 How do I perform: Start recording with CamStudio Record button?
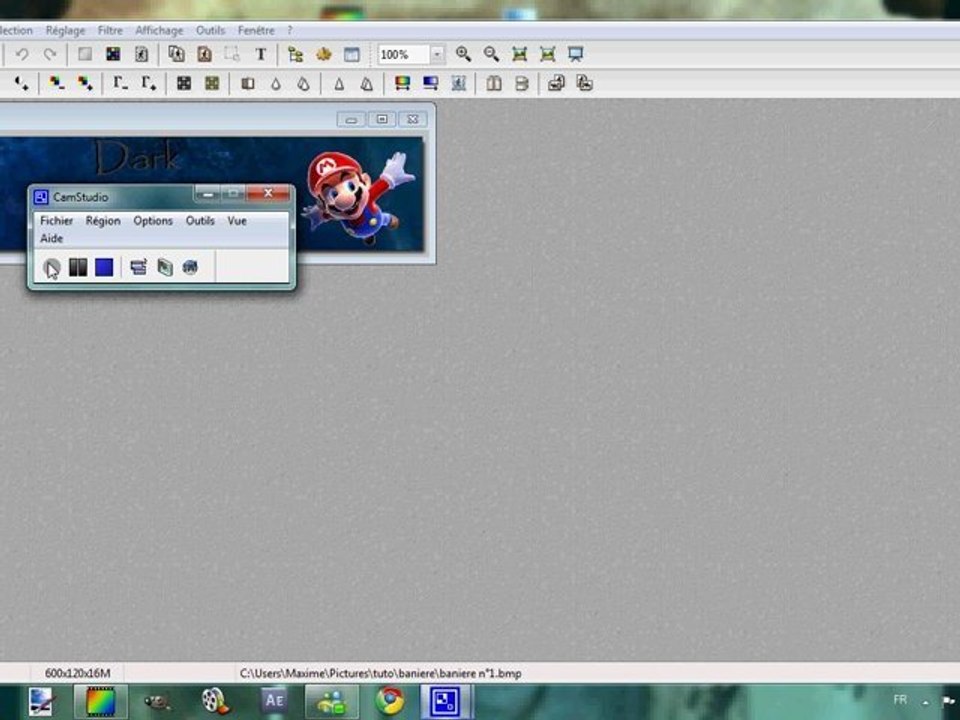[51, 268]
